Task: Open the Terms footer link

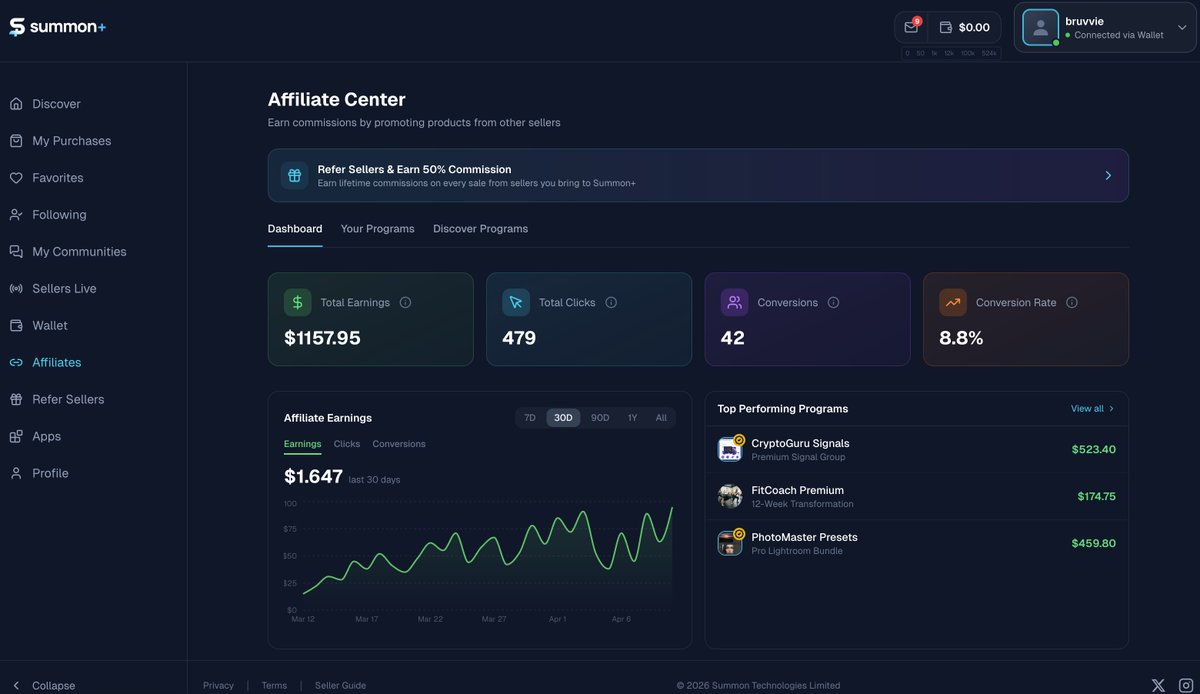Action: (274, 686)
